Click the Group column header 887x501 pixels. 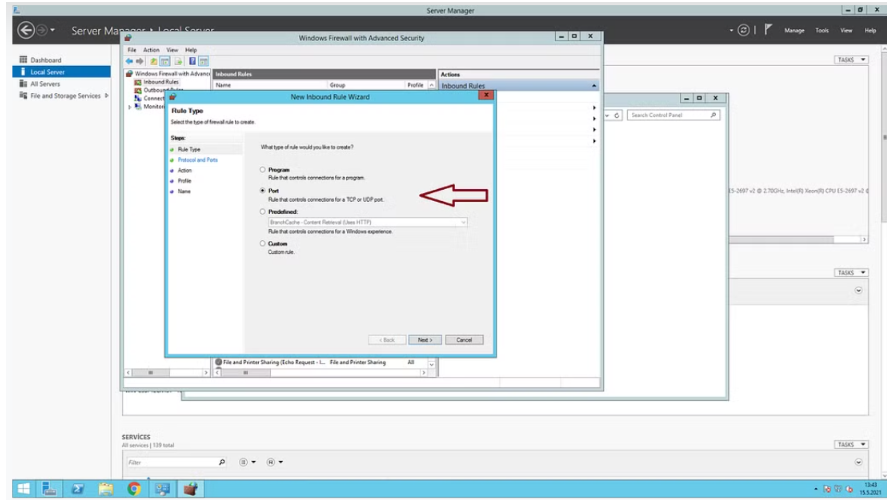pyautogui.click(x=366, y=85)
